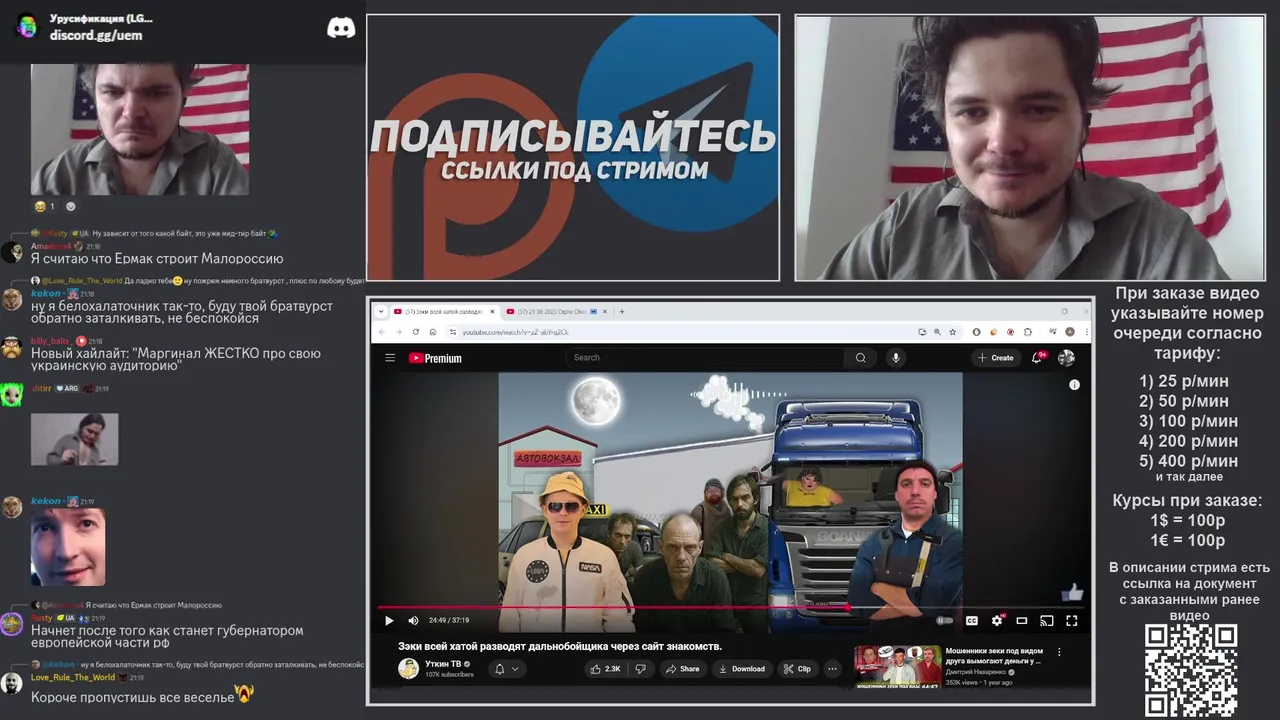
Task: Create a Clip of the video
Action: click(x=797, y=669)
